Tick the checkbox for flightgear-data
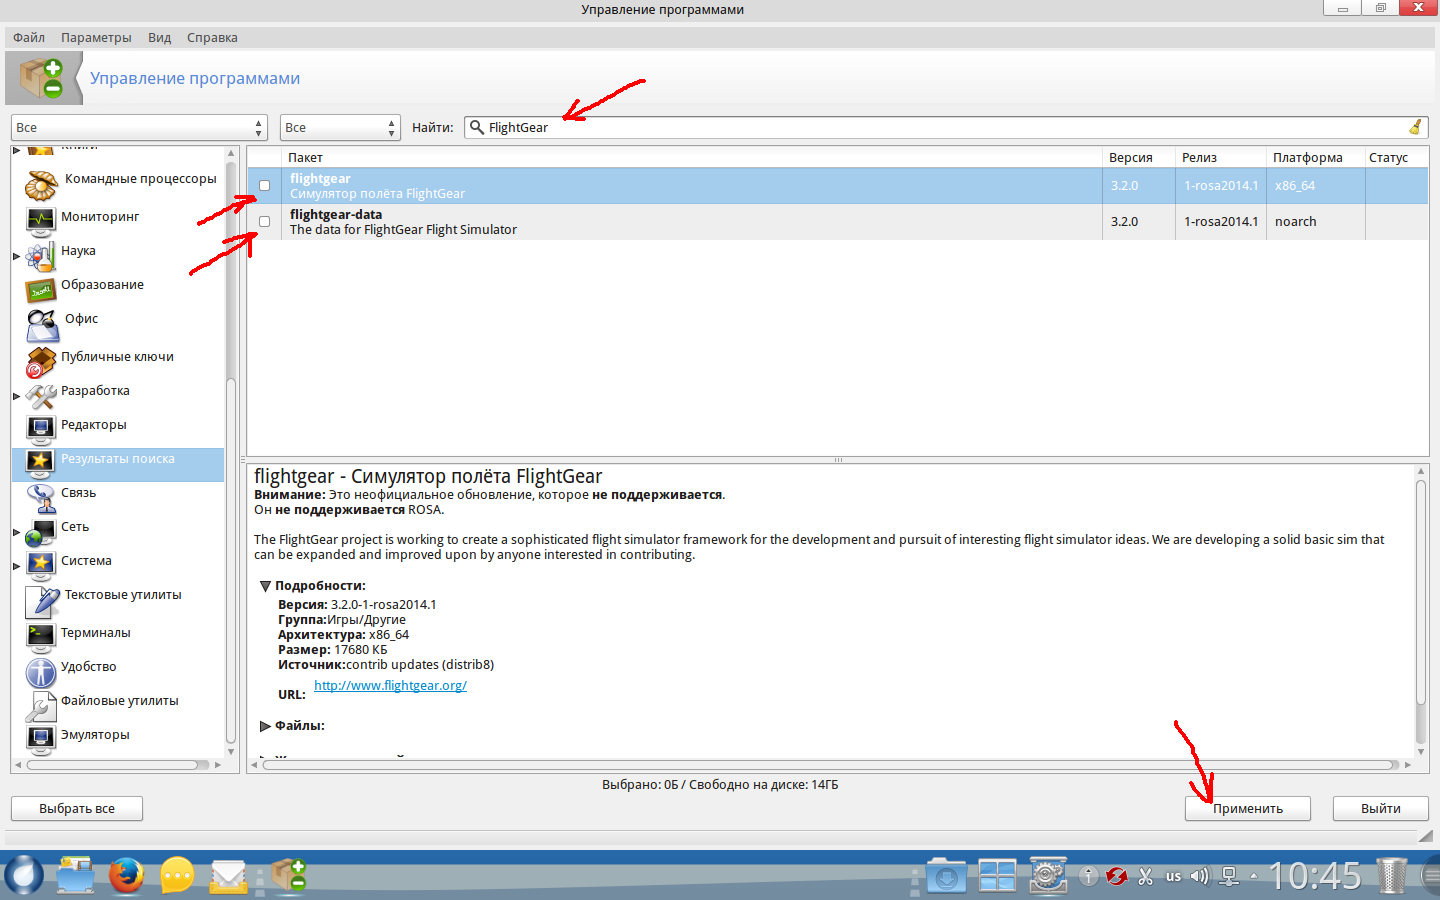The height and width of the screenshot is (900, 1440). pos(264,222)
